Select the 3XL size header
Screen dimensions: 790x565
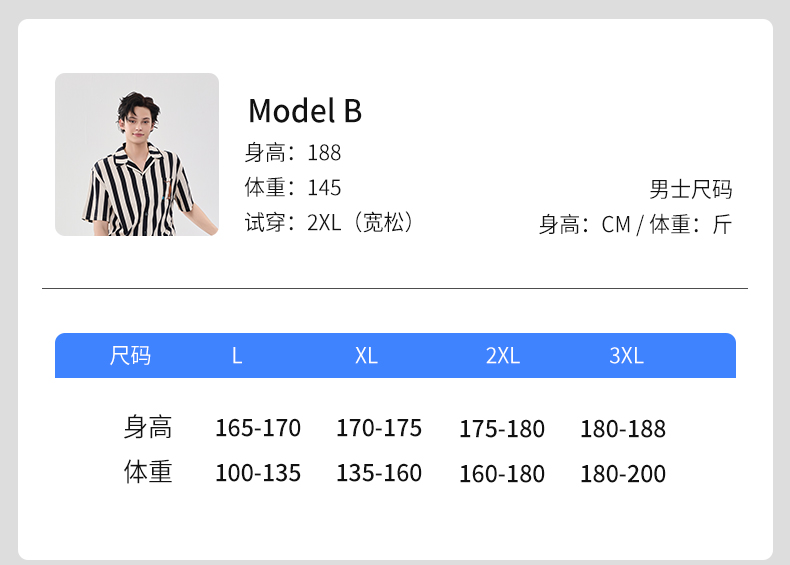[627, 355]
